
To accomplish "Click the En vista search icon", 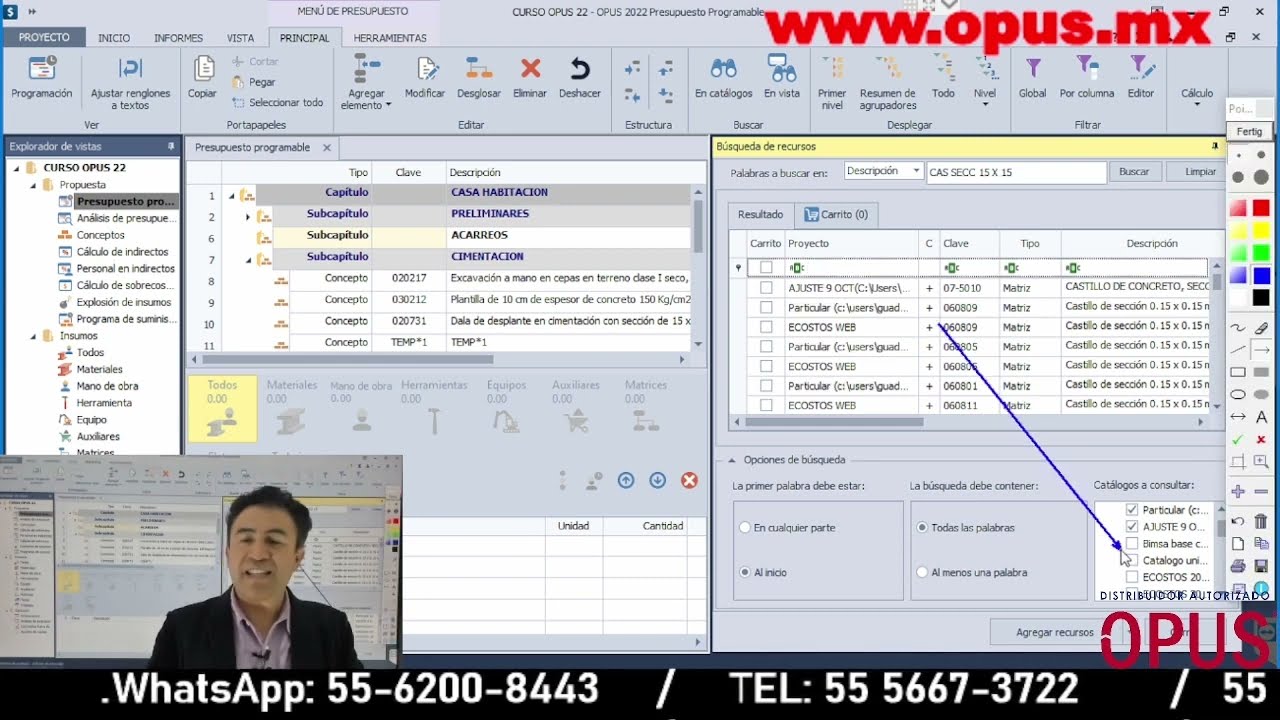I will pyautogui.click(x=782, y=69).
